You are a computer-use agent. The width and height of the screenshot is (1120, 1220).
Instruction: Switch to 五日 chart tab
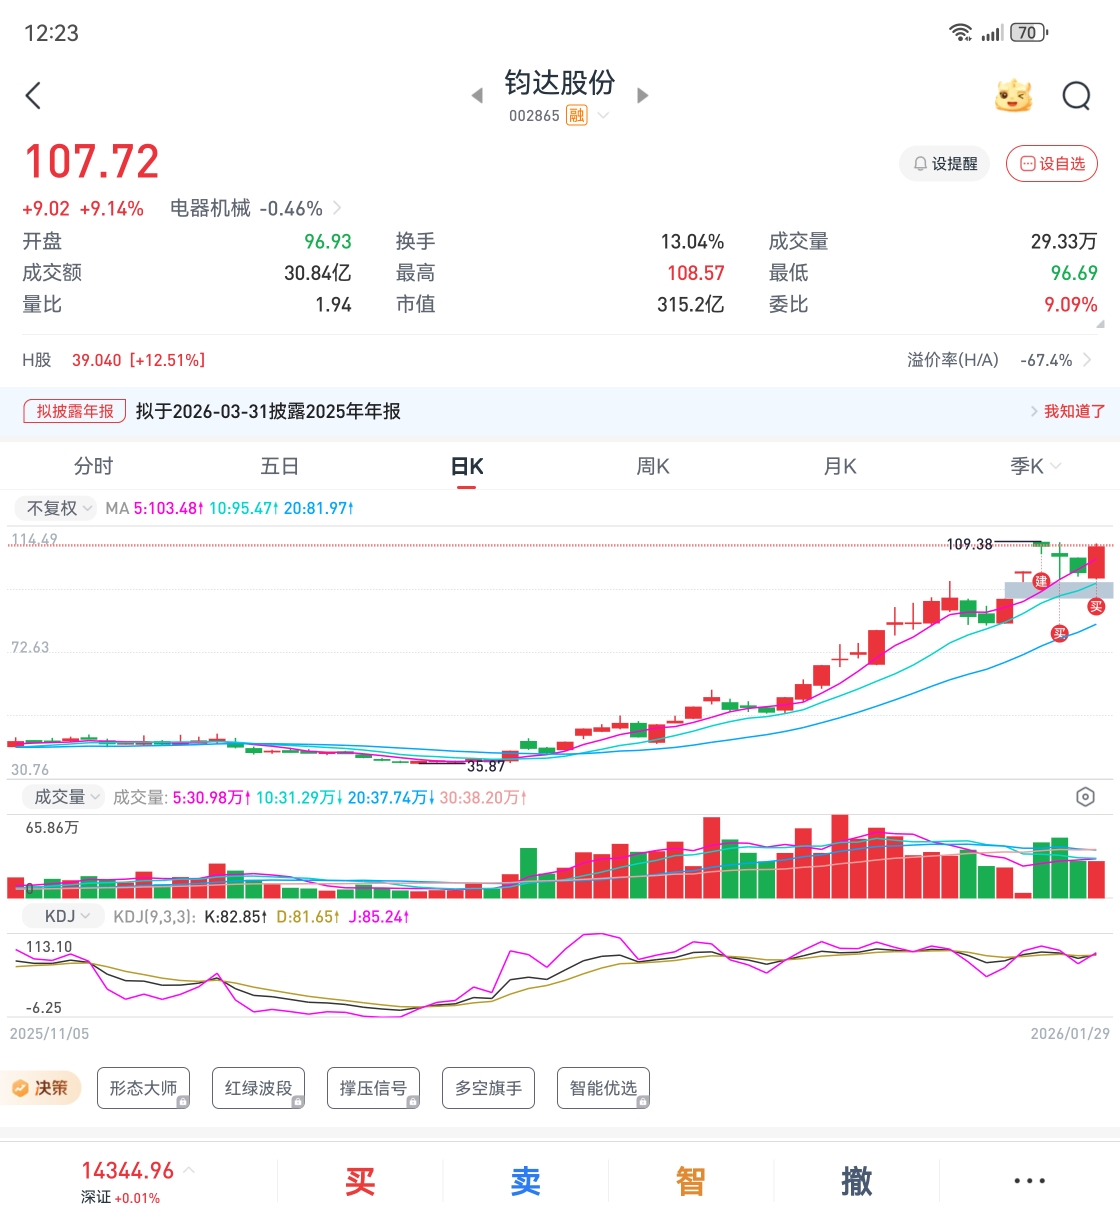(x=279, y=466)
